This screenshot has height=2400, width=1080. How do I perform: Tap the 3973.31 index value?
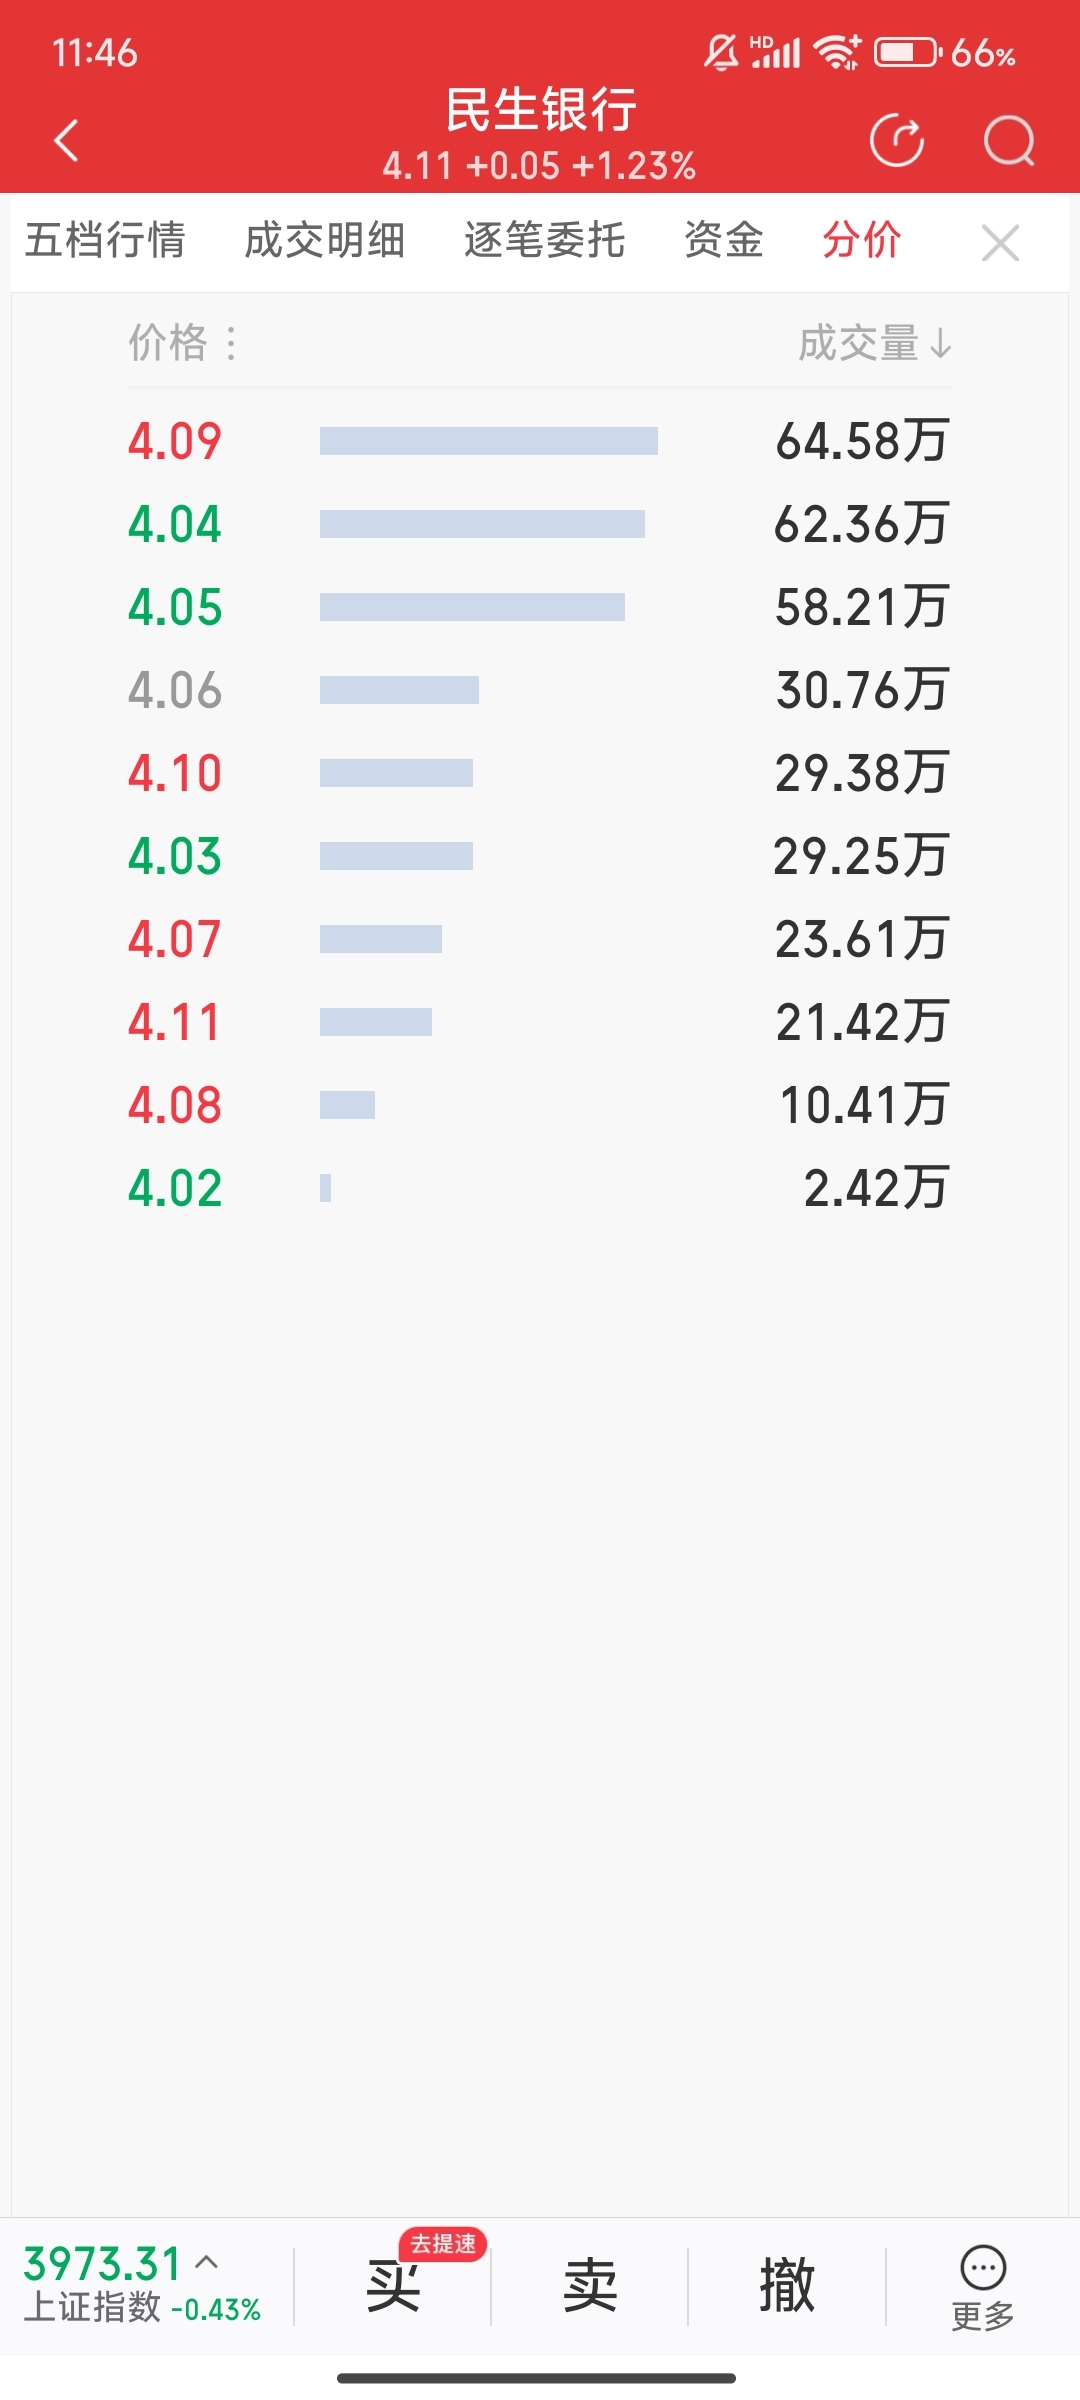[102, 2264]
